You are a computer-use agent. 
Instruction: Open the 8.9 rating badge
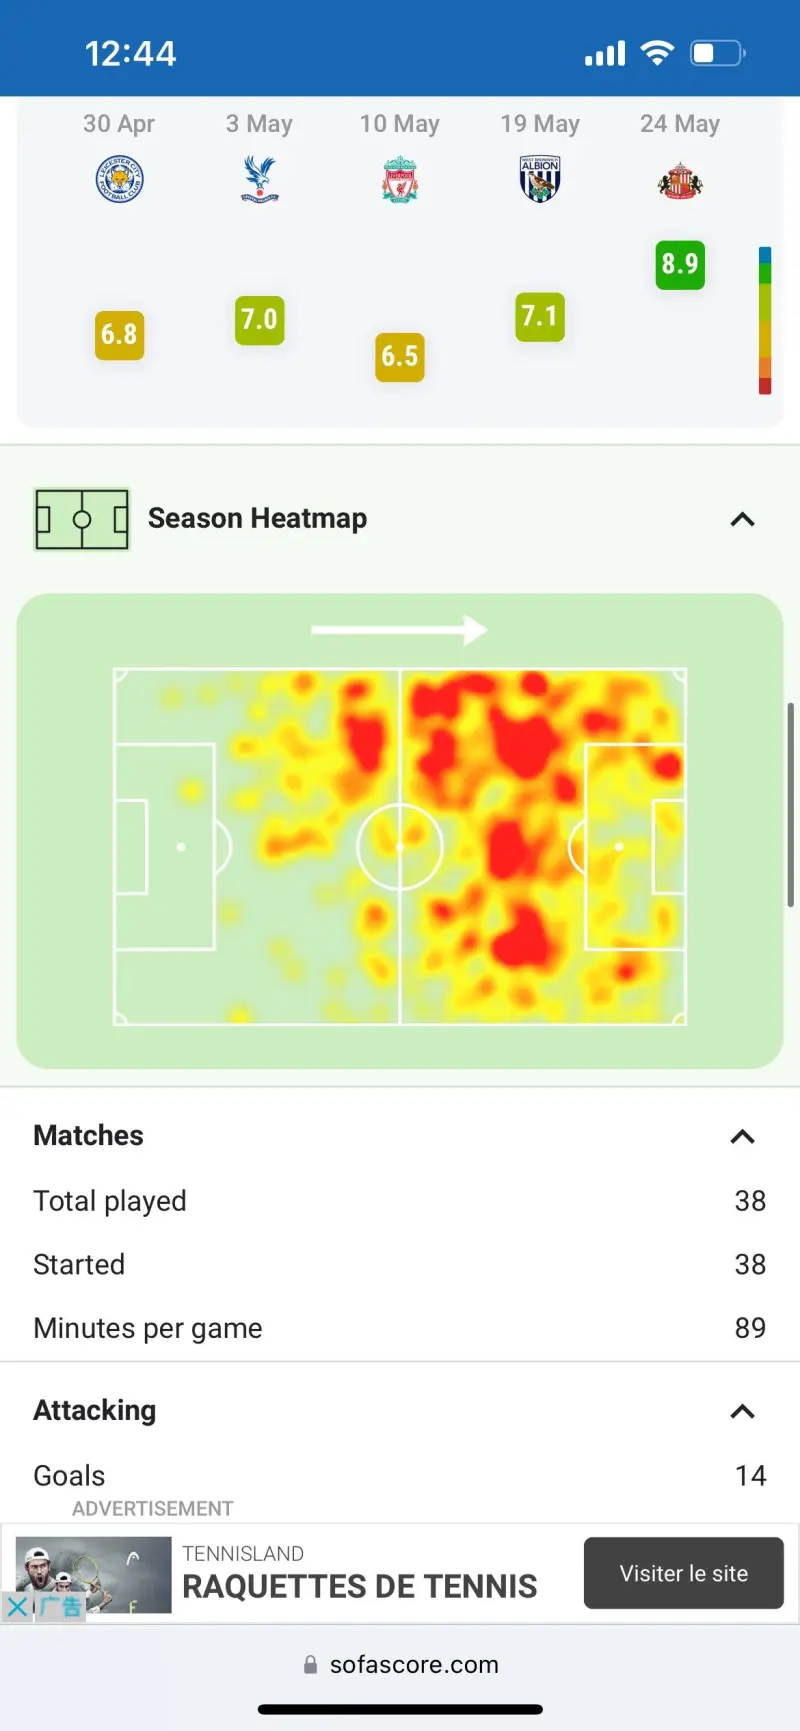click(x=680, y=265)
